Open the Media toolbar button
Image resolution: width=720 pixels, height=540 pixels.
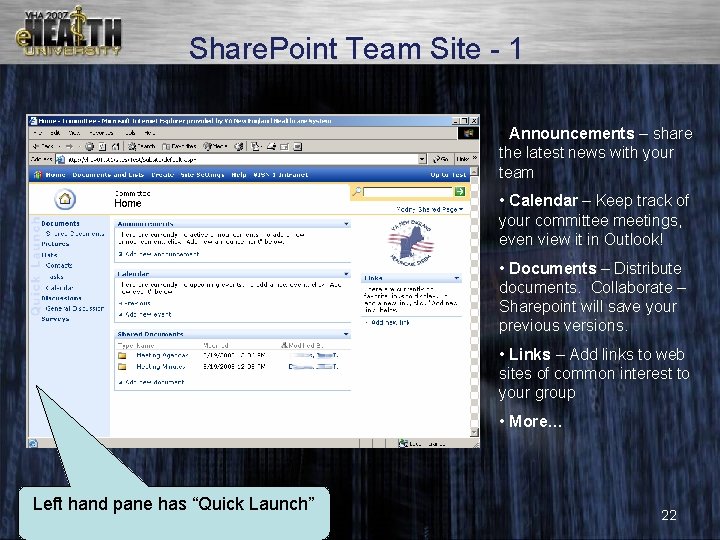point(215,146)
